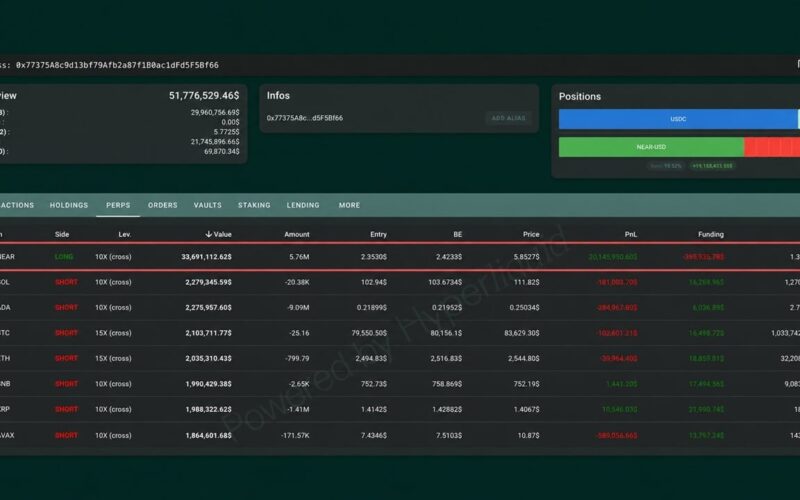Click XRP amount -1.41M
The width and height of the screenshot is (800, 500).
(298, 410)
